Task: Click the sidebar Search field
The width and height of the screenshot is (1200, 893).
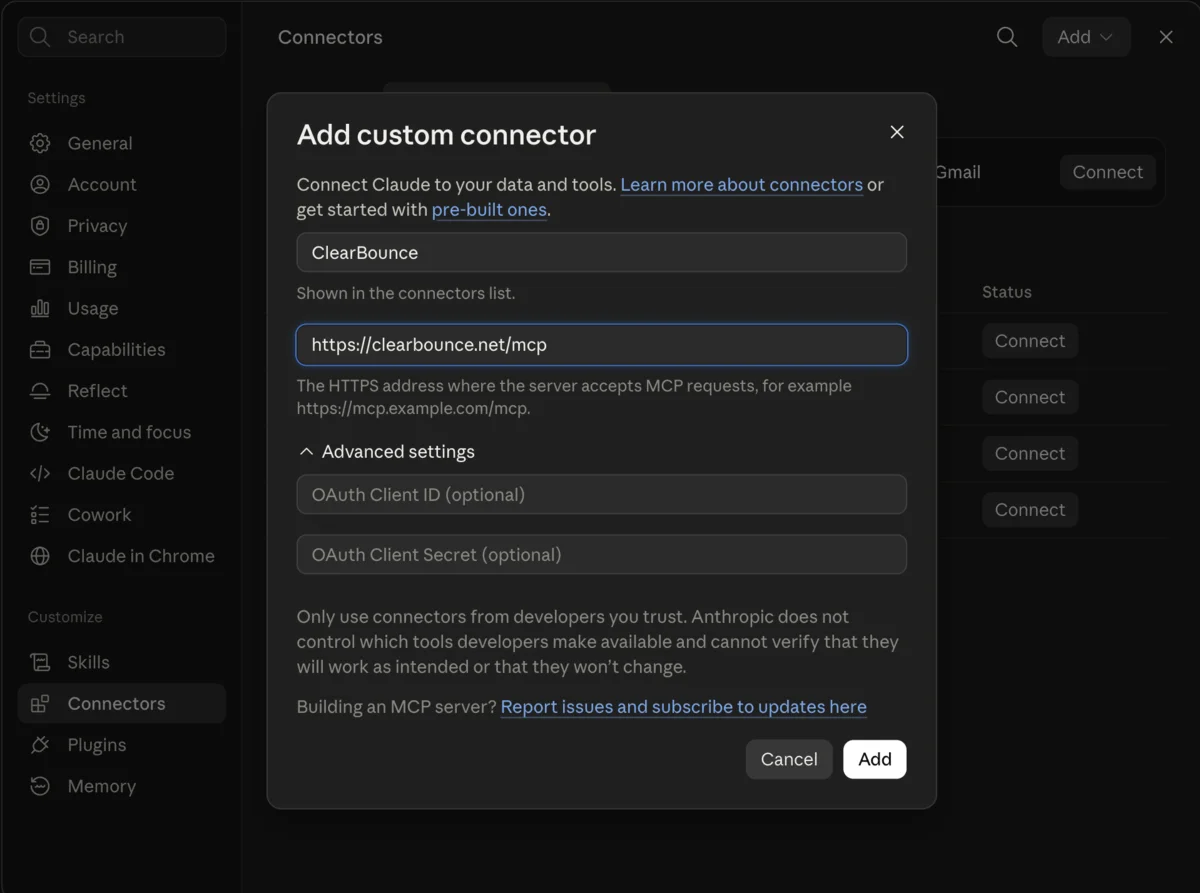Action: [x=122, y=37]
